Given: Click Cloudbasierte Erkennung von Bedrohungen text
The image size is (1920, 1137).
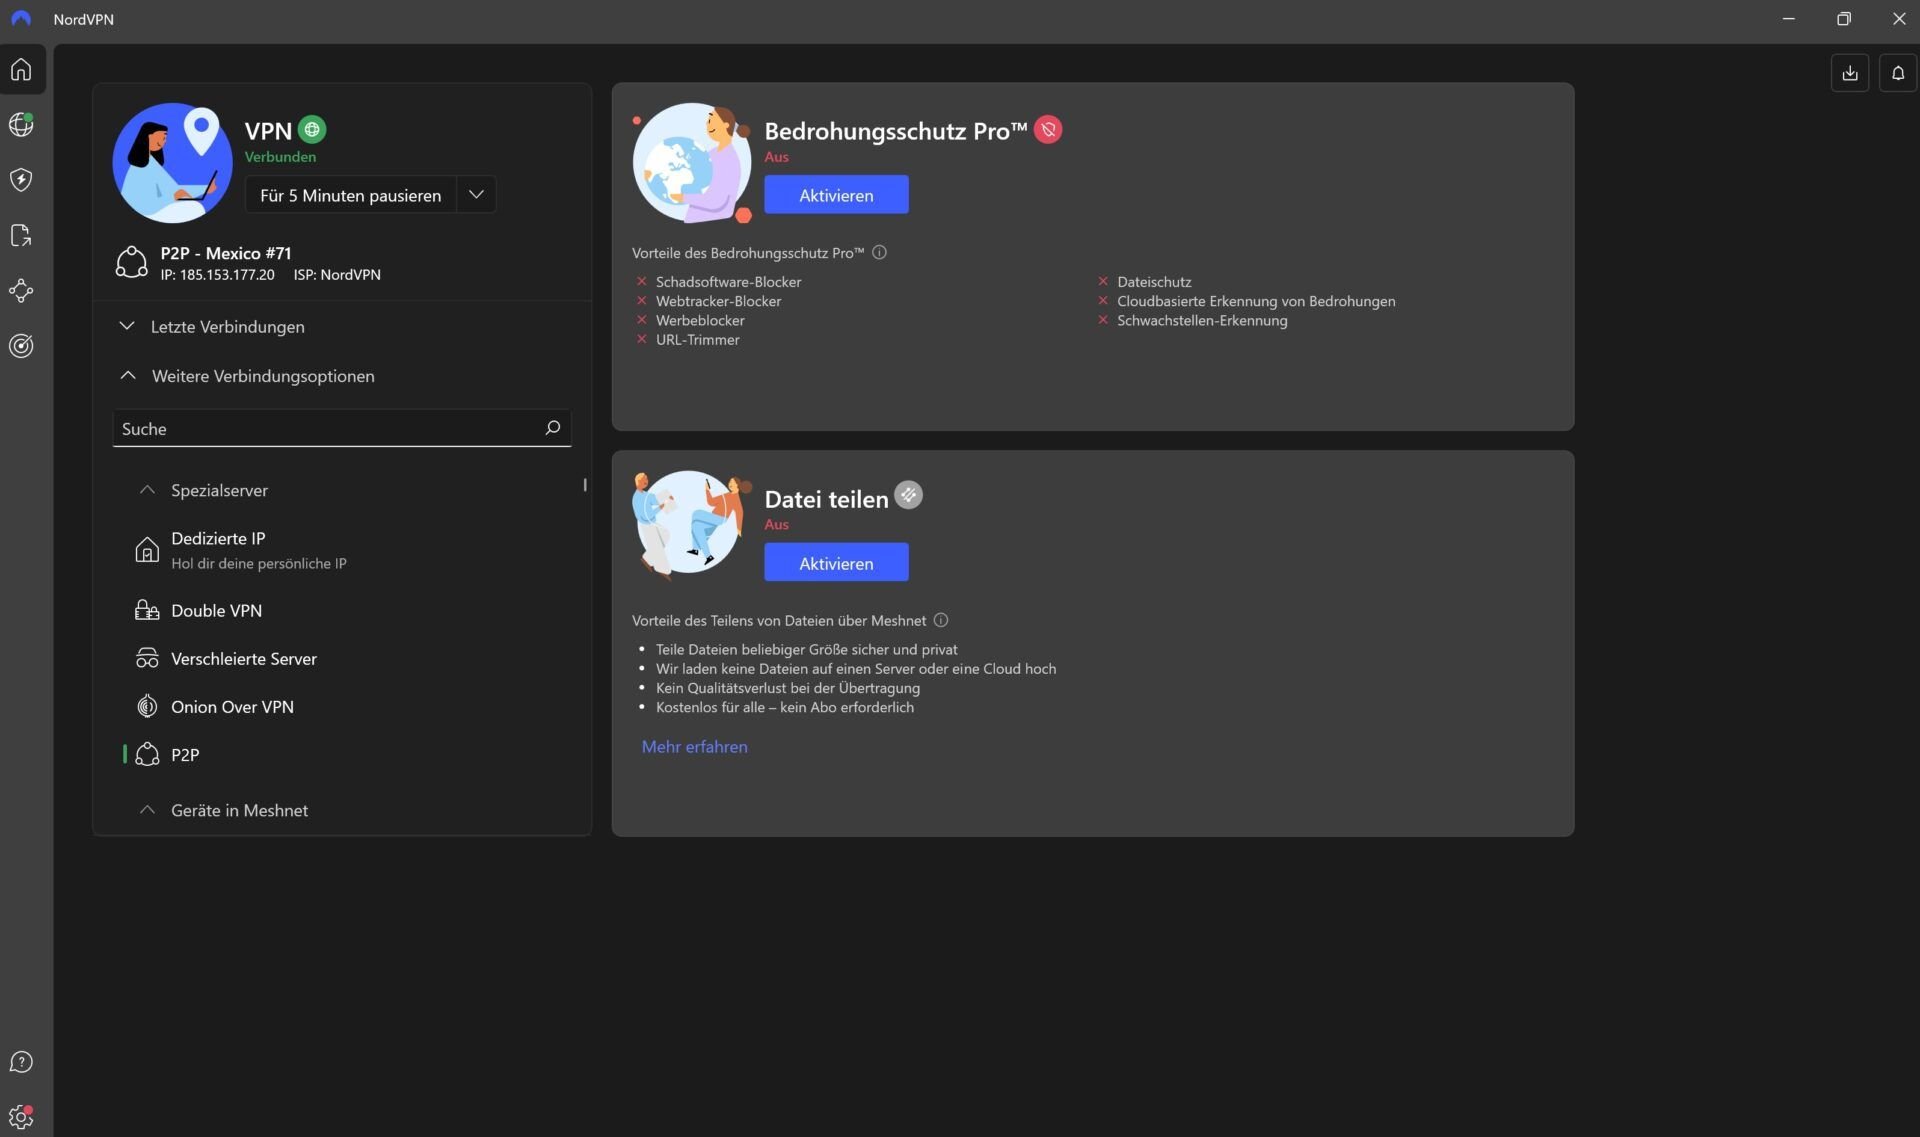Looking at the screenshot, I should pyautogui.click(x=1256, y=301).
